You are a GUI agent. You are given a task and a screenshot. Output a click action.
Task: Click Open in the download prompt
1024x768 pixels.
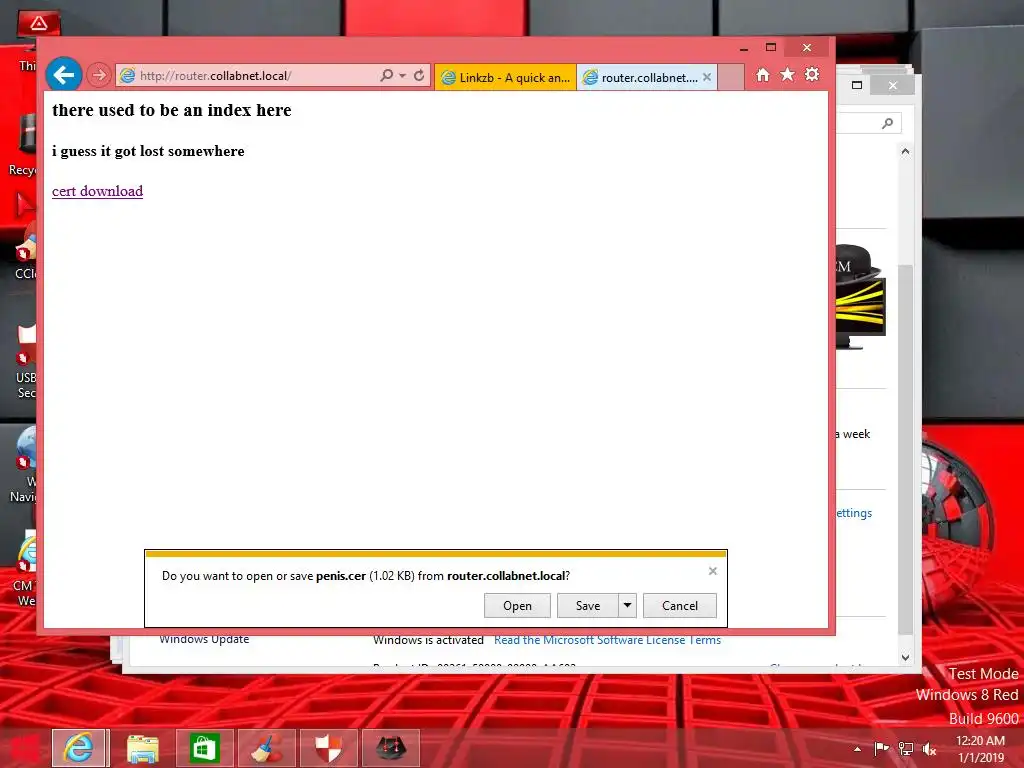(517, 605)
